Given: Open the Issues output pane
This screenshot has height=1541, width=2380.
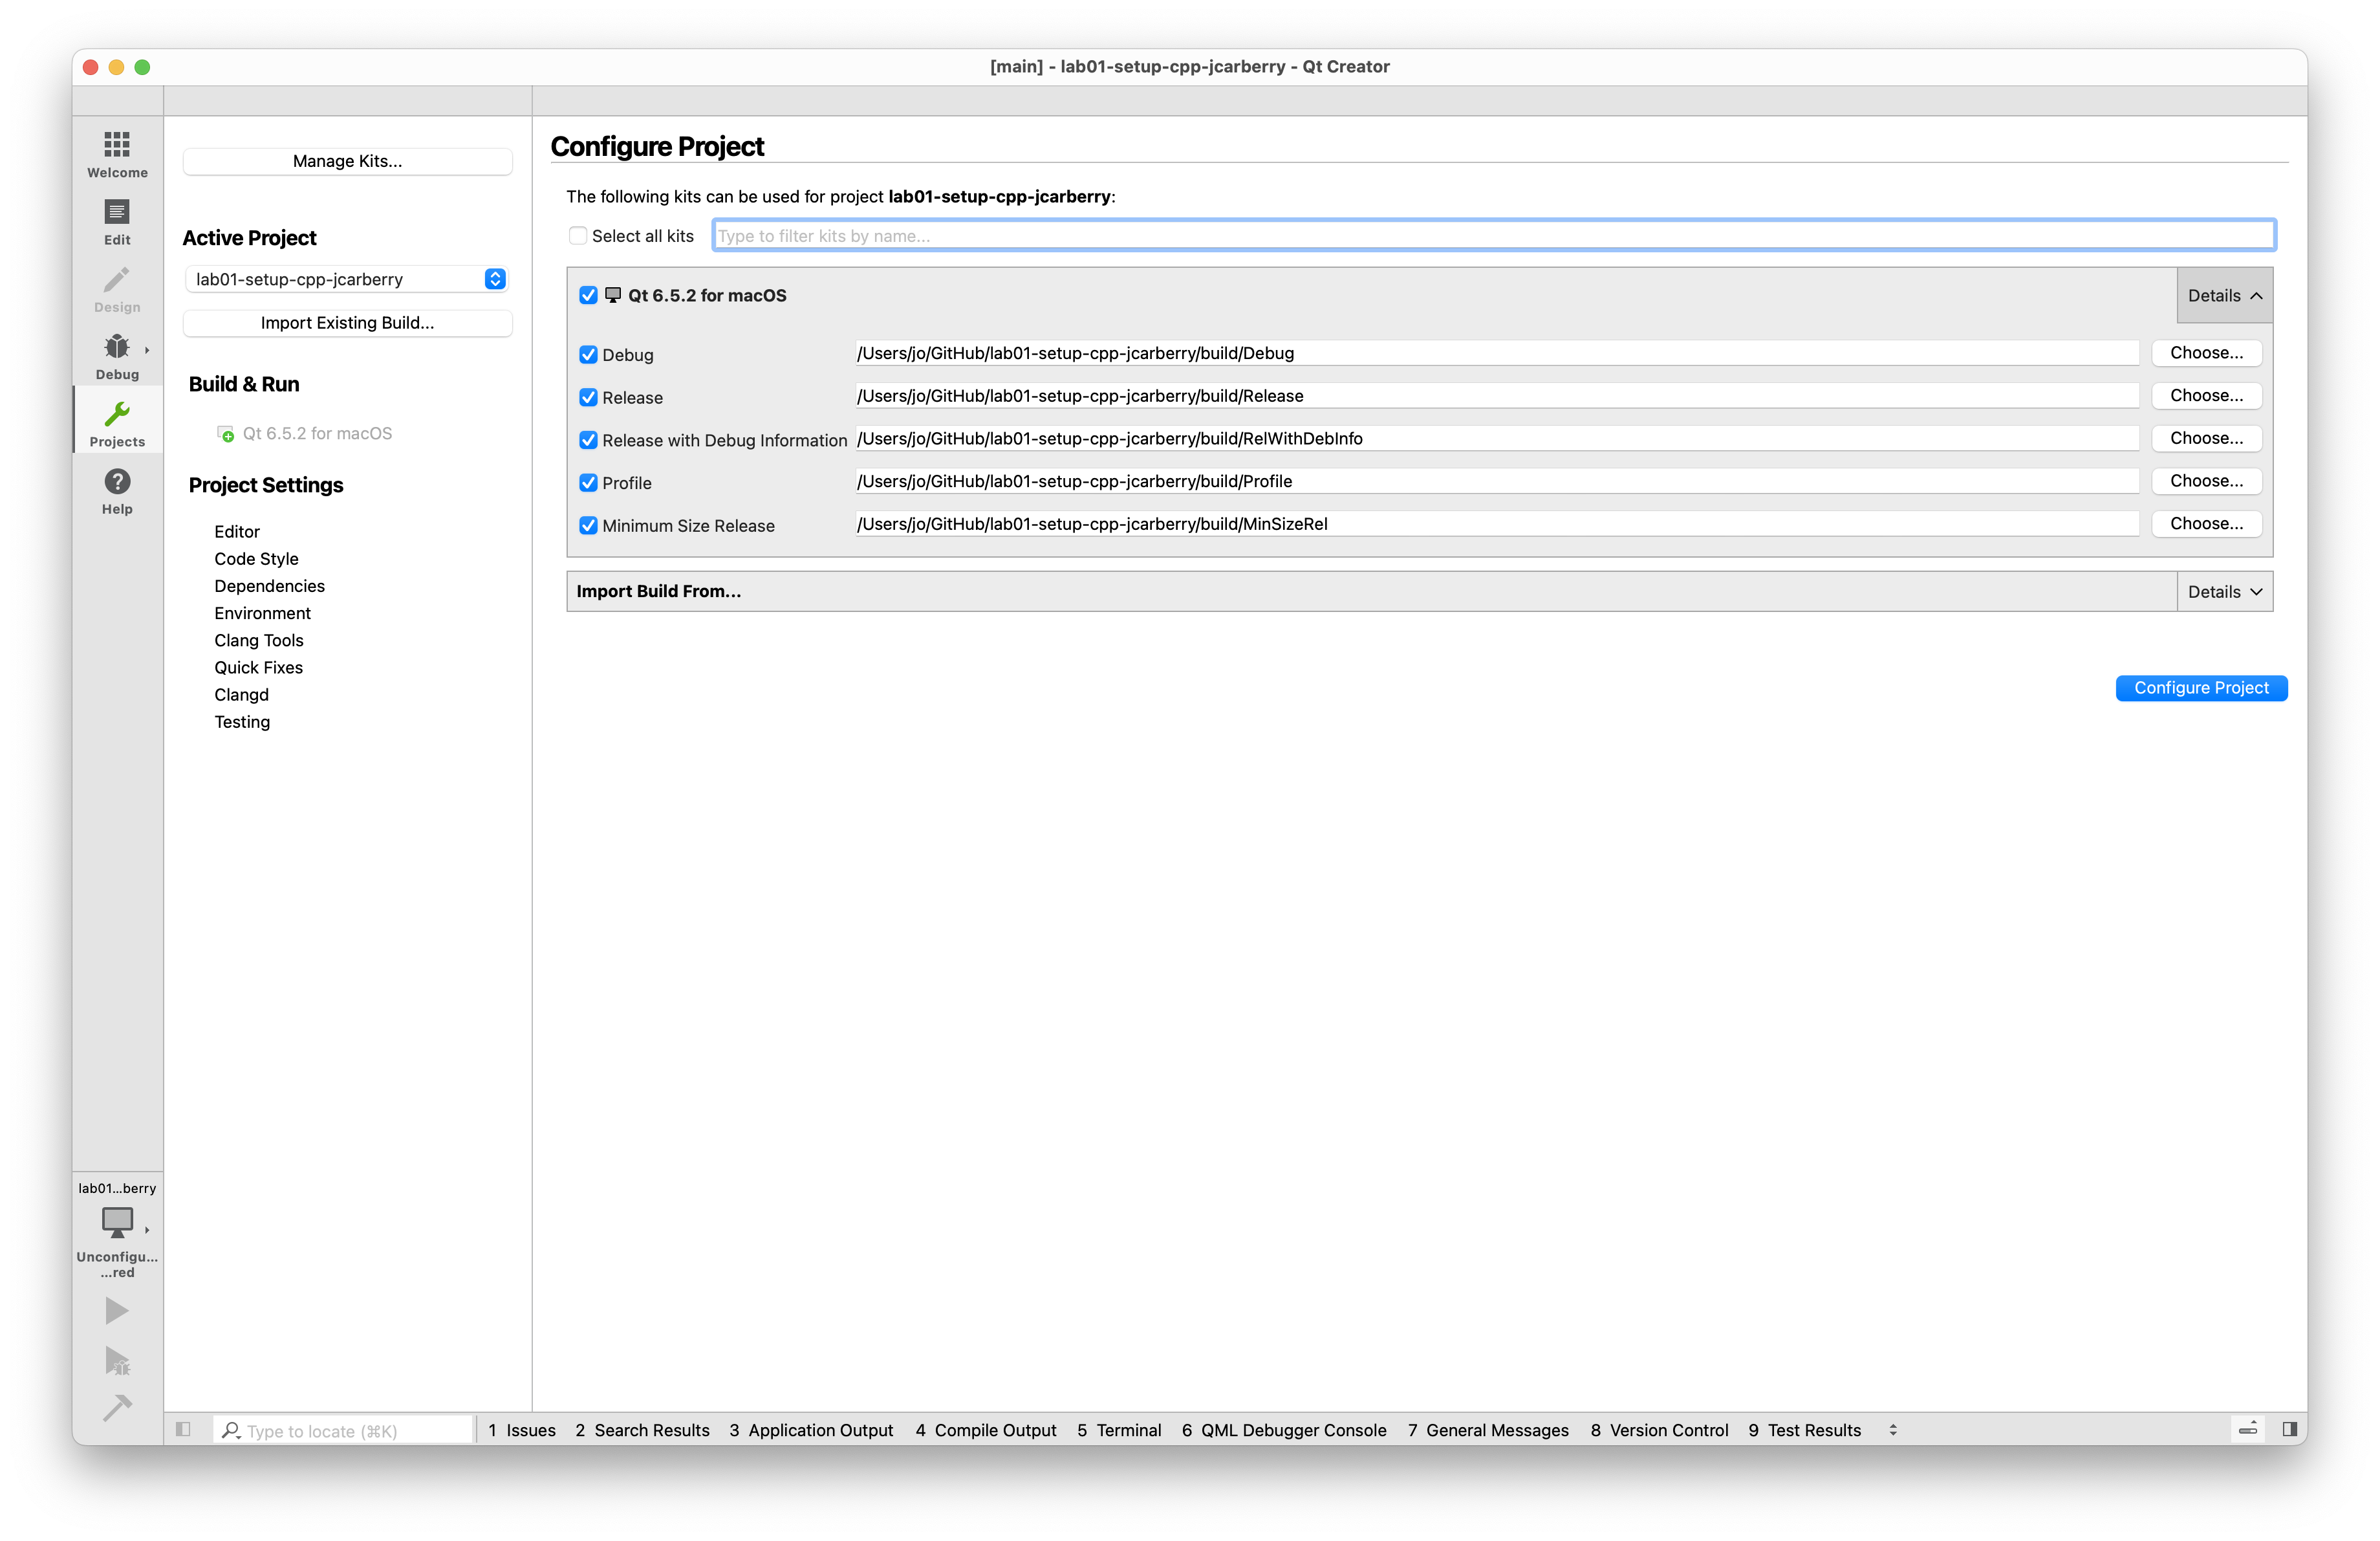Looking at the screenshot, I should [x=522, y=1430].
